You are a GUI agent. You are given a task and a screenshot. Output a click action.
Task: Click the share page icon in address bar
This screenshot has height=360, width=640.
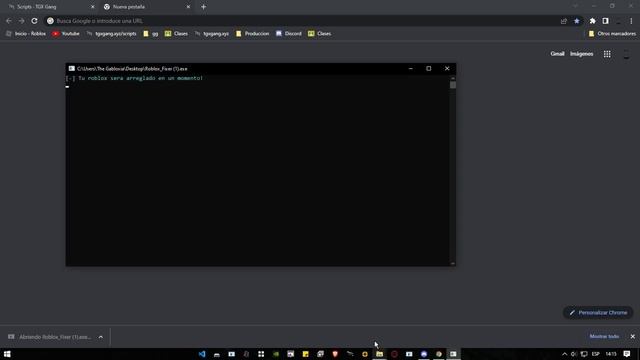point(564,21)
